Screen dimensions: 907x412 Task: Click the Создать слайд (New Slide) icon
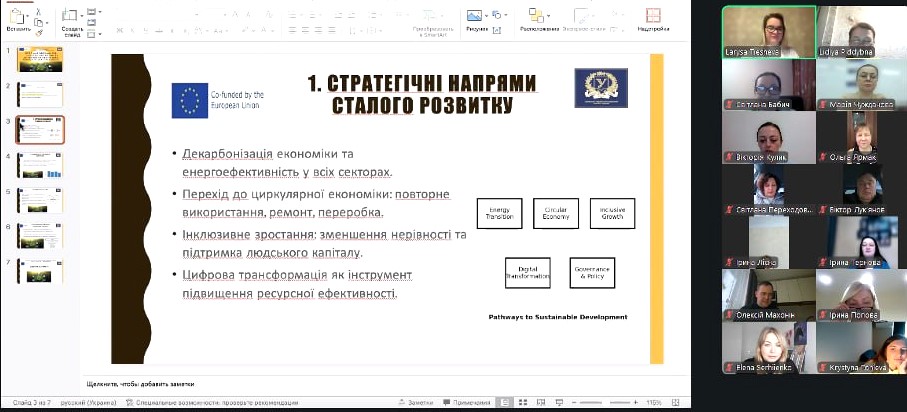coord(69,15)
